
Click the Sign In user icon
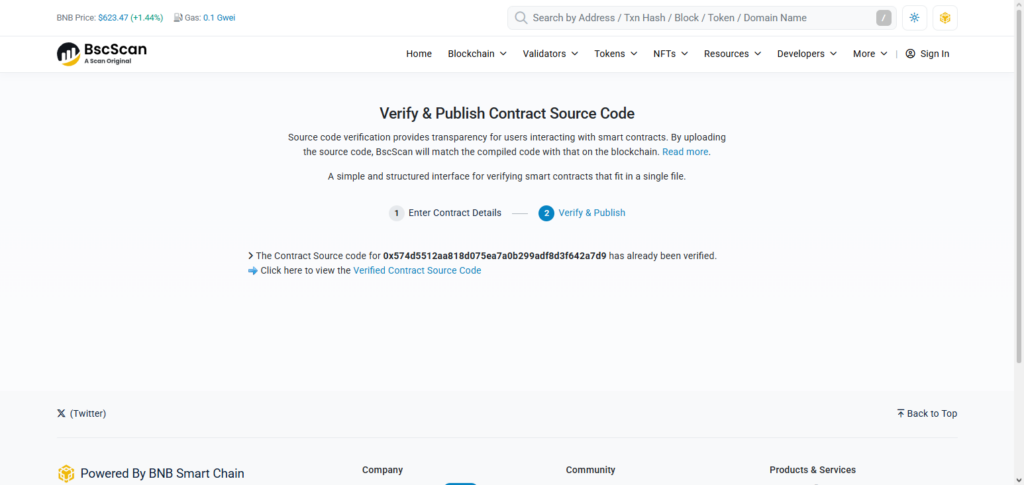coord(910,54)
